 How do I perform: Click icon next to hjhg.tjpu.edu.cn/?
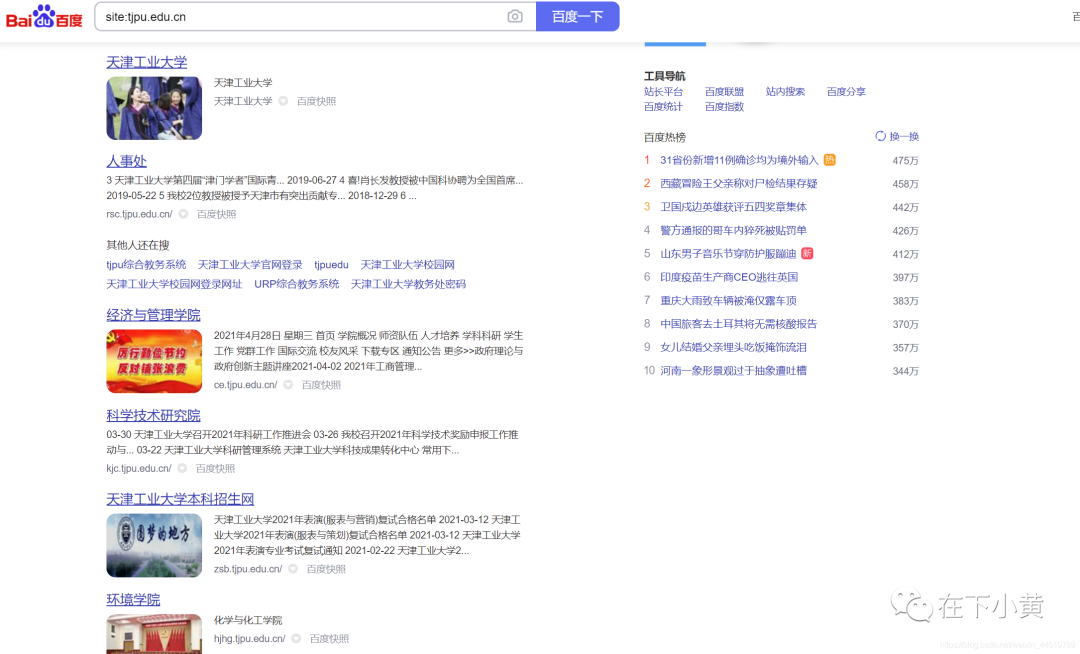pyautogui.click(x=296, y=638)
